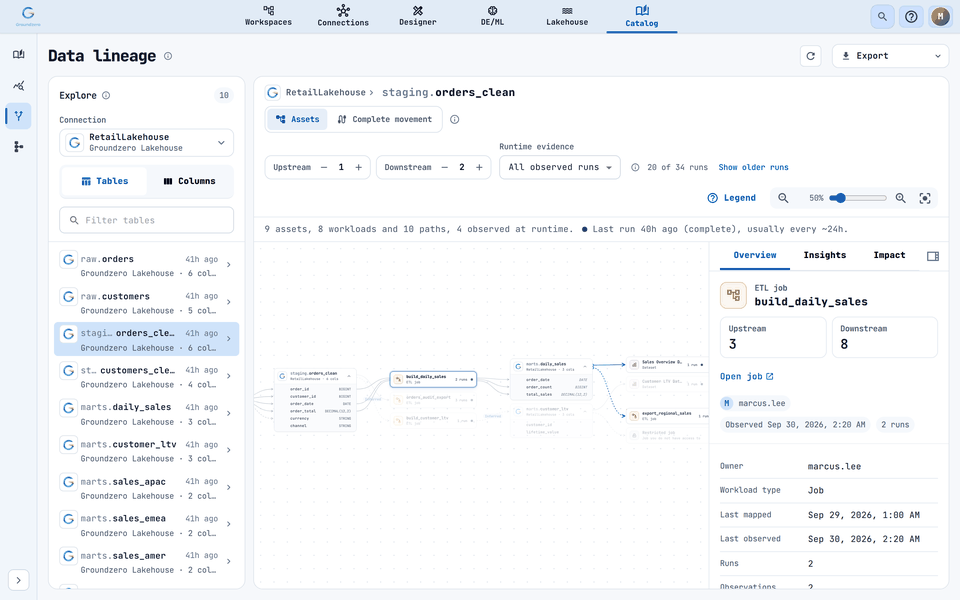
Task: Switch to the Insights tab
Action: coord(825,255)
